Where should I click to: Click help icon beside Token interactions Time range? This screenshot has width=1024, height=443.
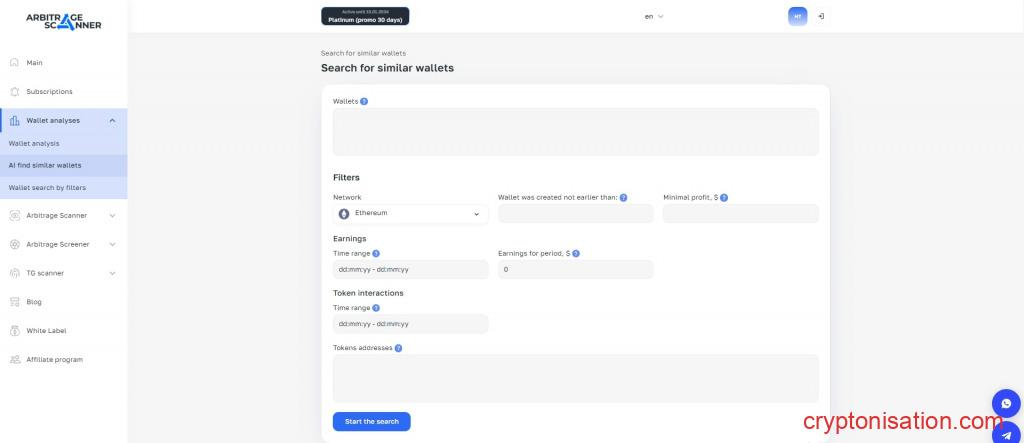pyautogui.click(x=376, y=308)
